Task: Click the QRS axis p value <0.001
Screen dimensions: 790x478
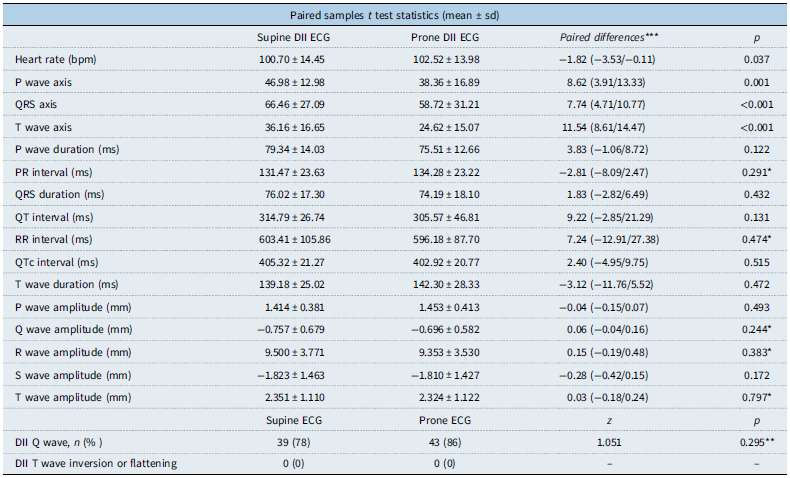Action: (756, 105)
